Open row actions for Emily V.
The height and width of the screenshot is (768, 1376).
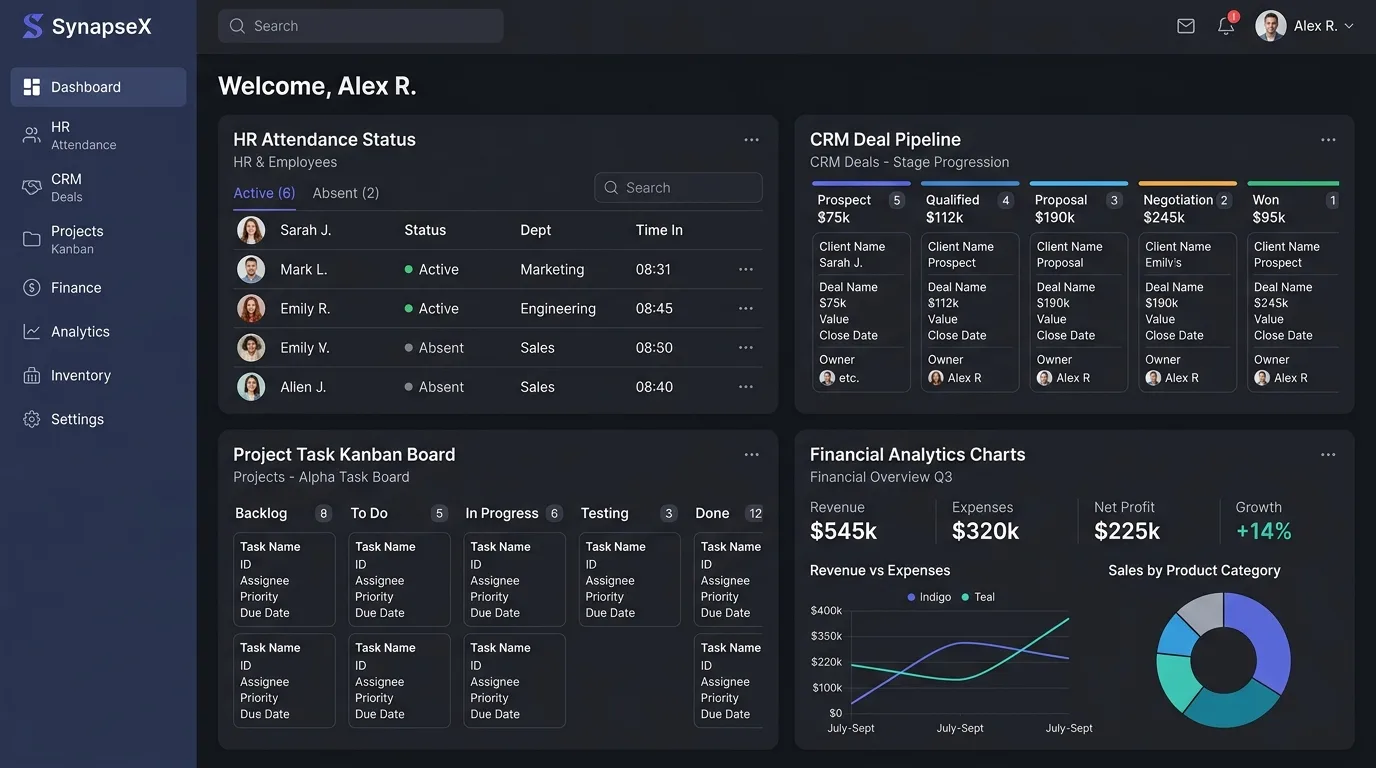[x=746, y=348]
